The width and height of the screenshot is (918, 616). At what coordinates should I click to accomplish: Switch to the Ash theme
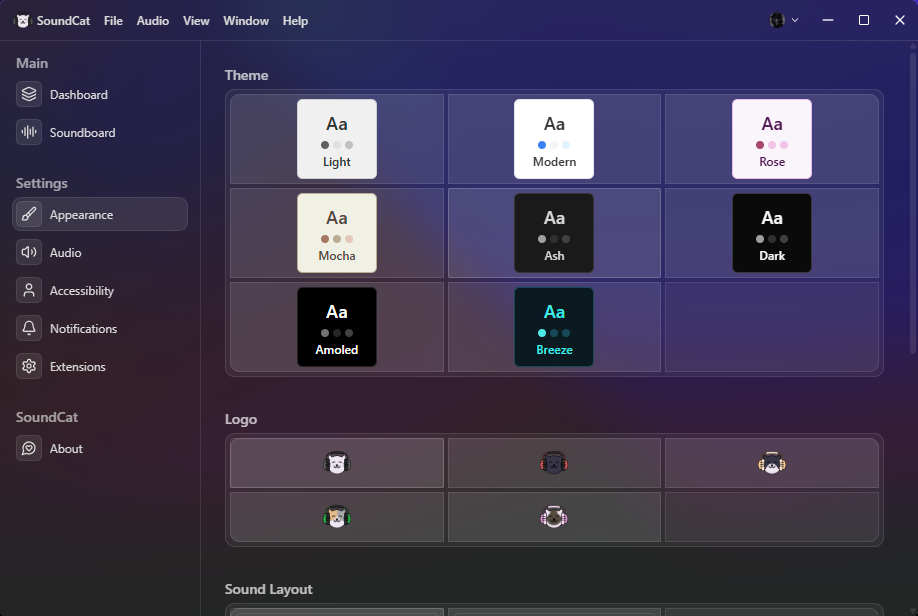(554, 233)
